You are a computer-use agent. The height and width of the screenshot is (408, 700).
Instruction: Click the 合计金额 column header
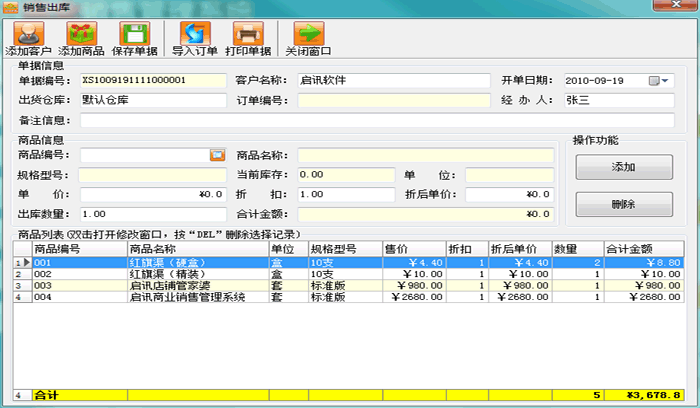pos(630,249)
